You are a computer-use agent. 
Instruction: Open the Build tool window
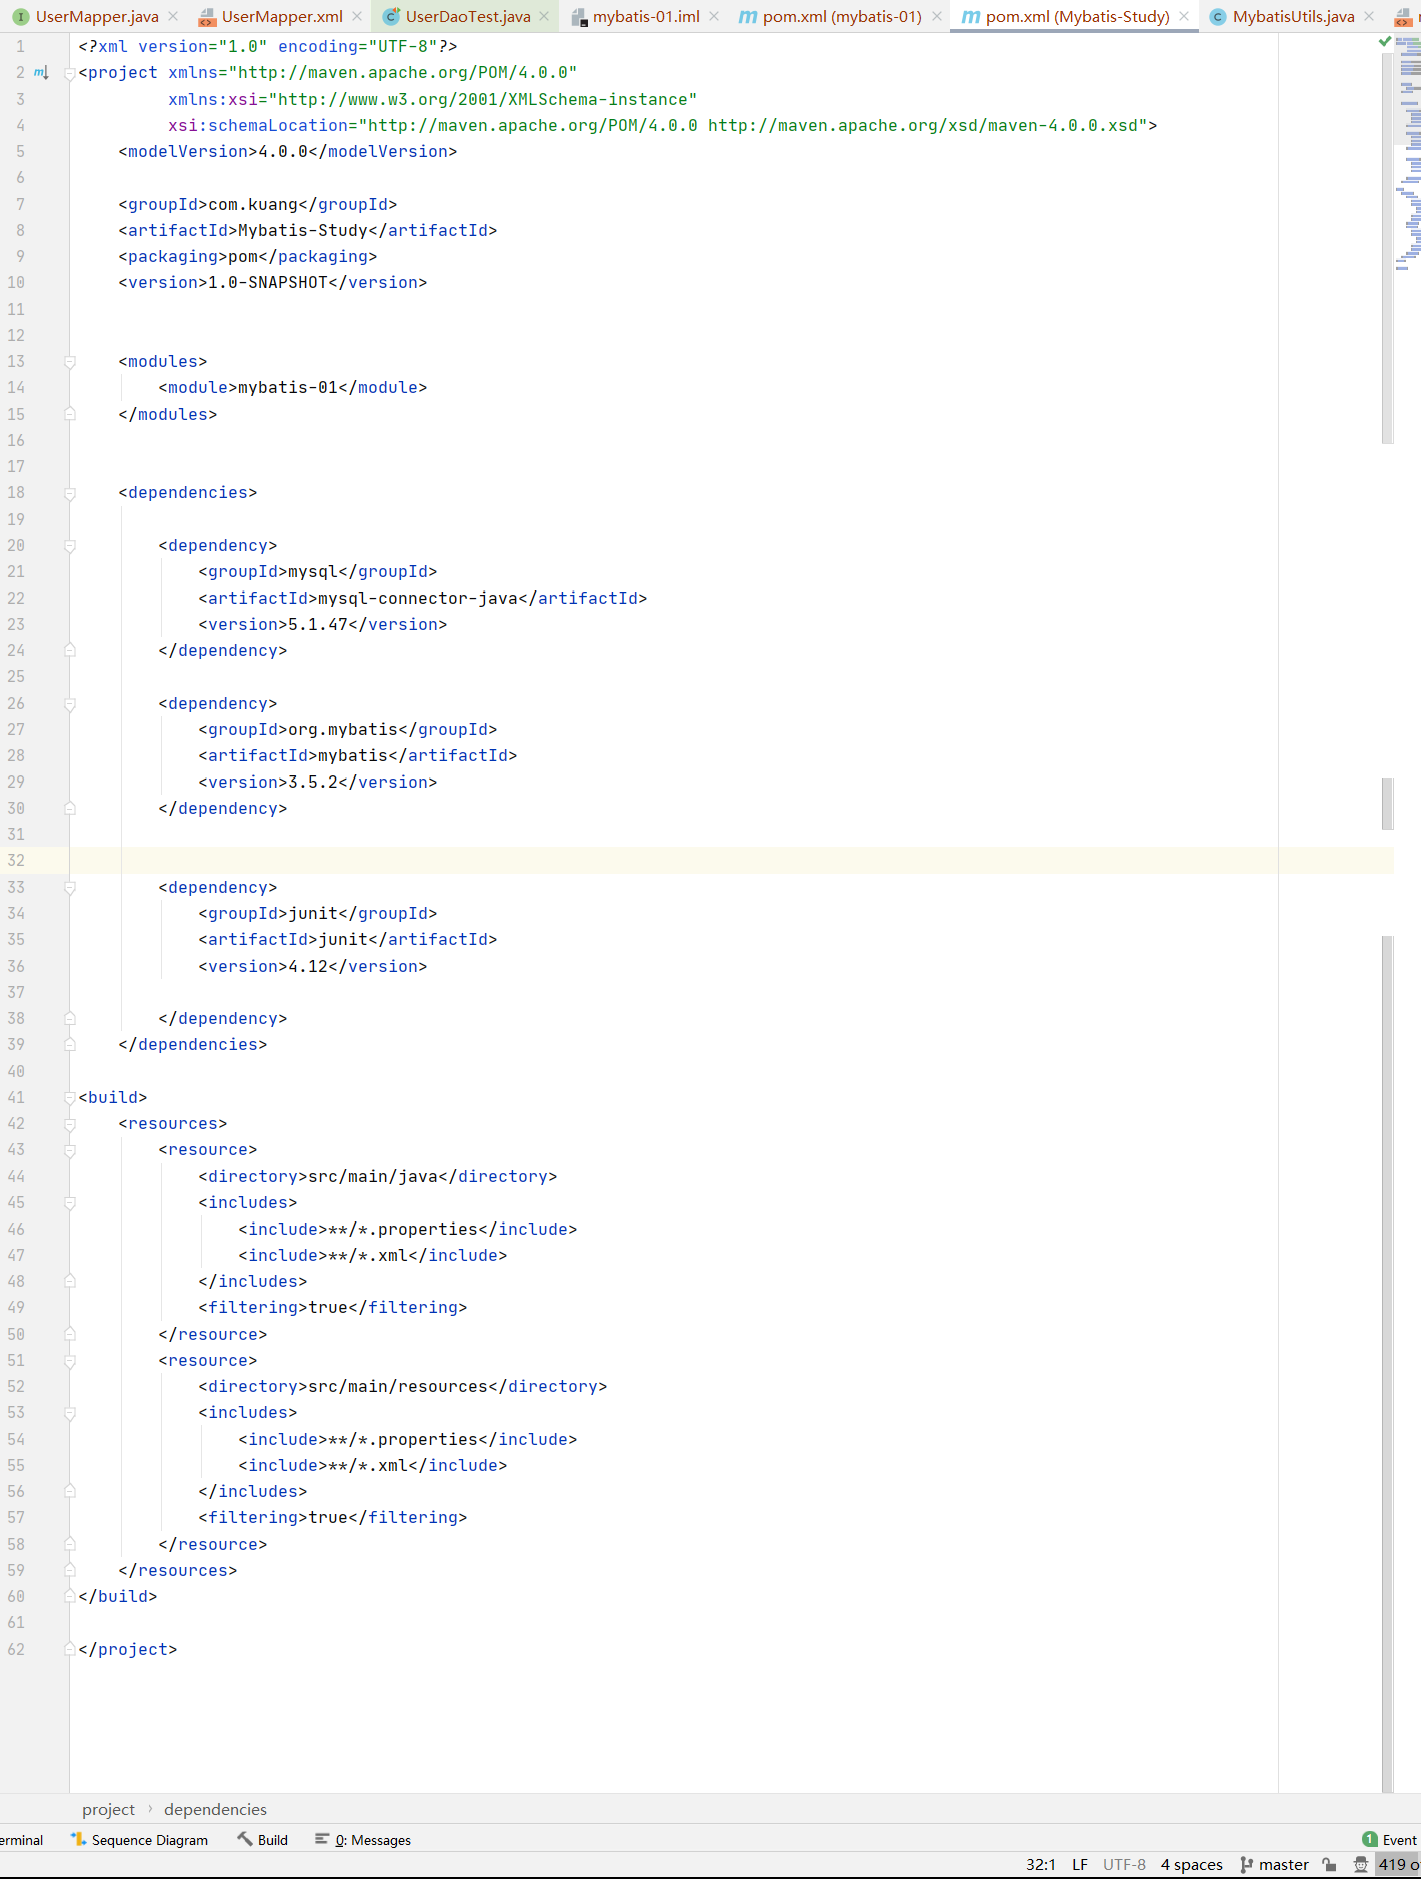click(x=262, y=1840)
